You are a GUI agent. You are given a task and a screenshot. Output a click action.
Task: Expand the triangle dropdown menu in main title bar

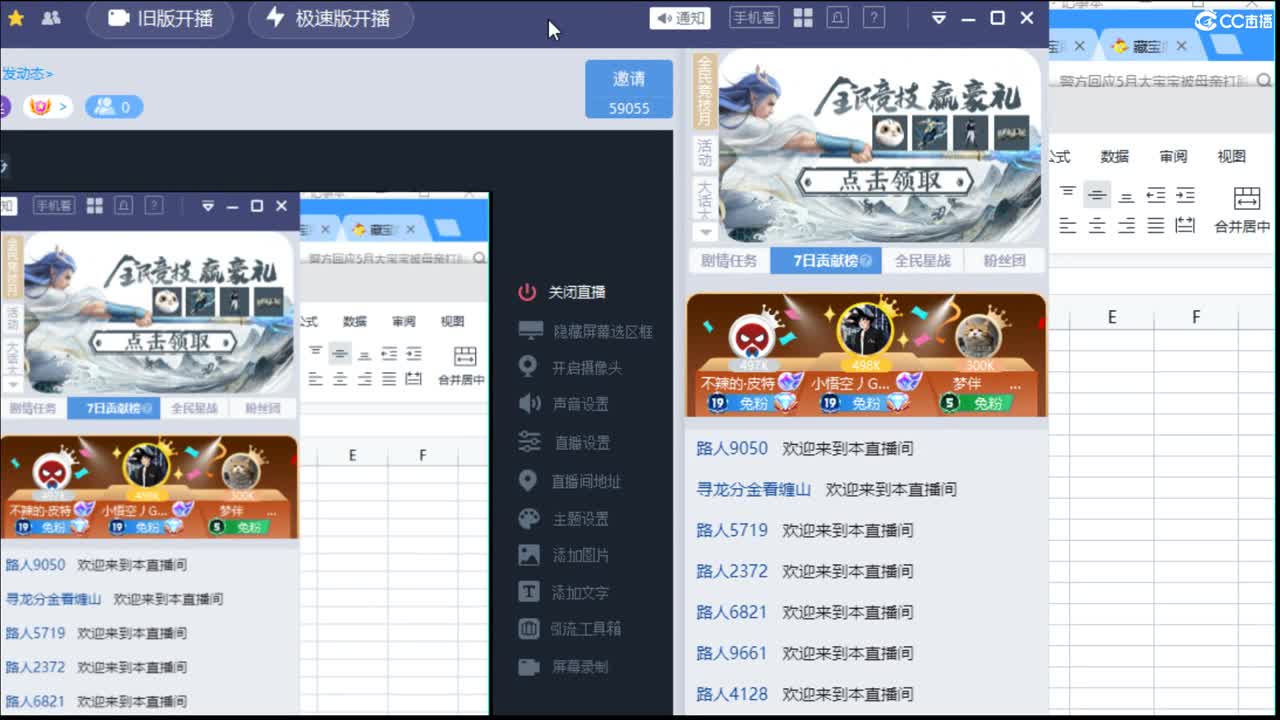click(939, 18)
